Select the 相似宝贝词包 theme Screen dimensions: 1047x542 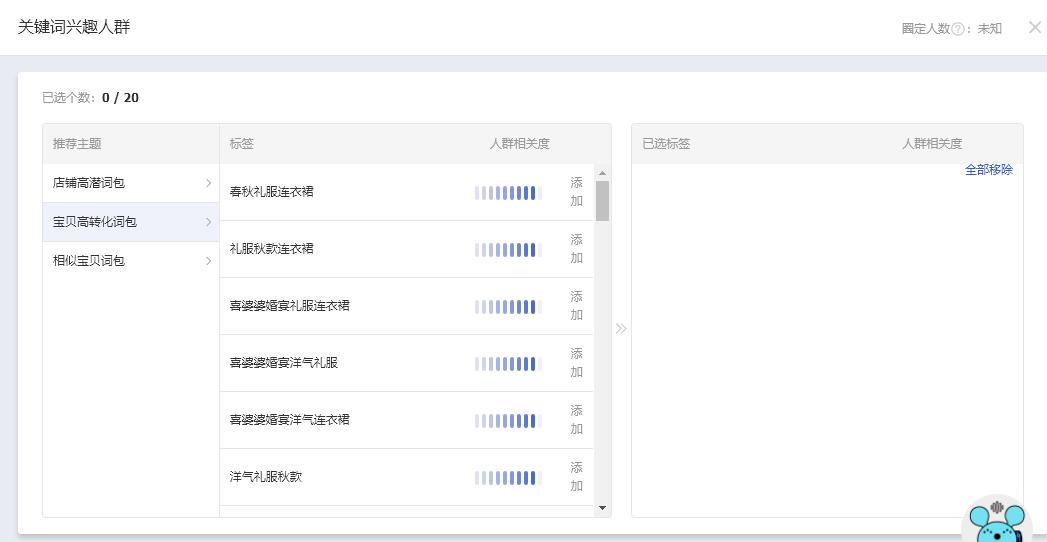[131, 261]
